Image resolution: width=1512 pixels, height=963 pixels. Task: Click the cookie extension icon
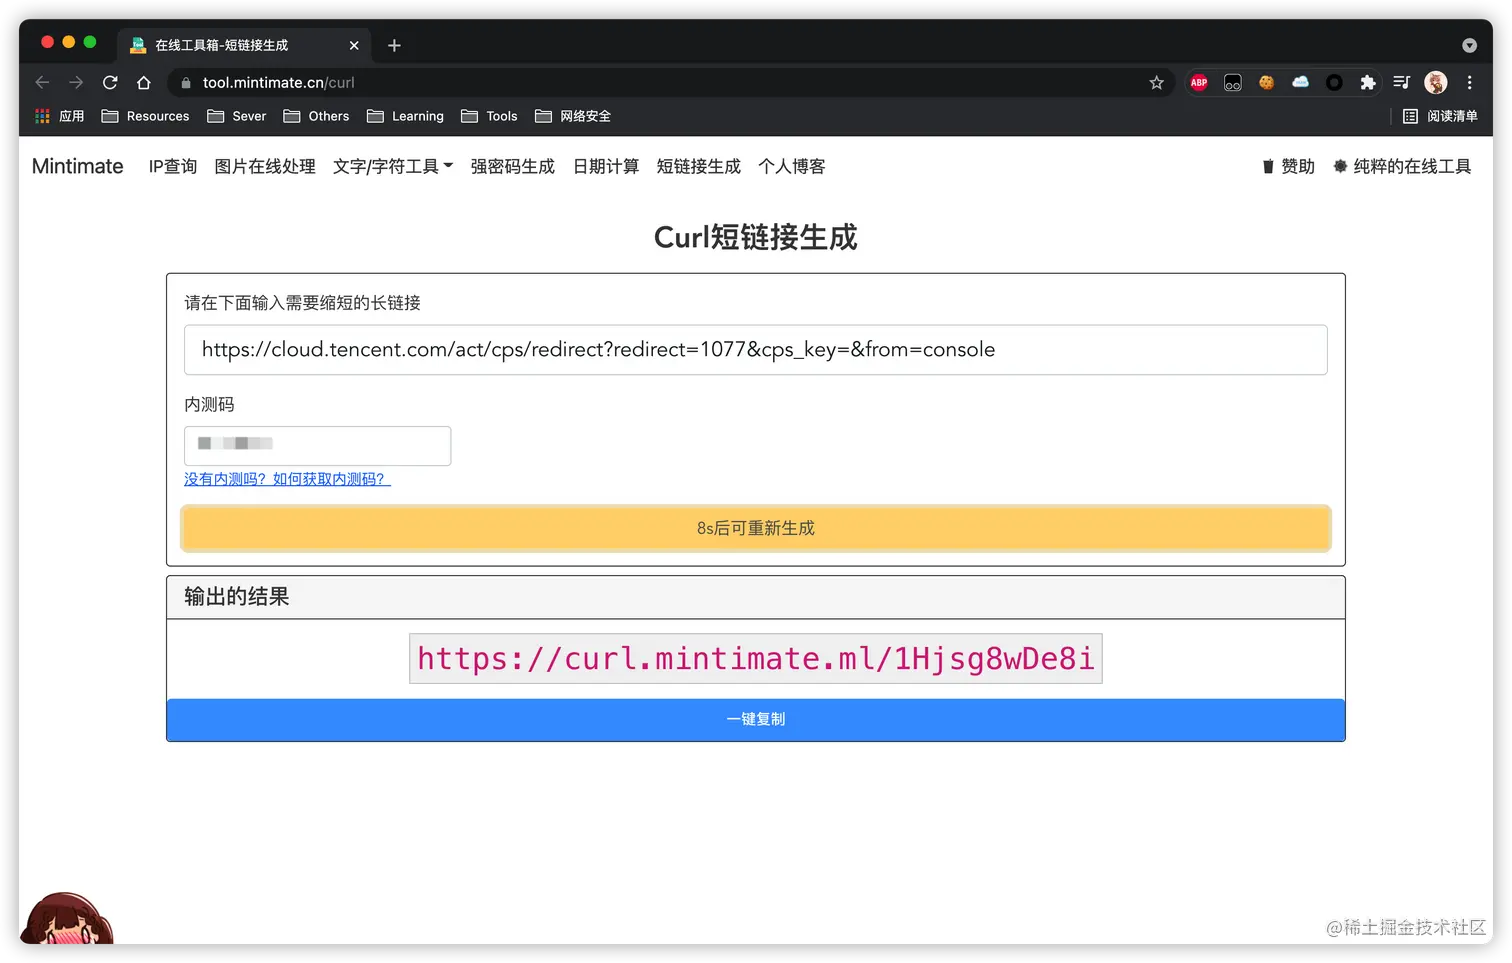pyautogui.click(x=1266, y=82)
